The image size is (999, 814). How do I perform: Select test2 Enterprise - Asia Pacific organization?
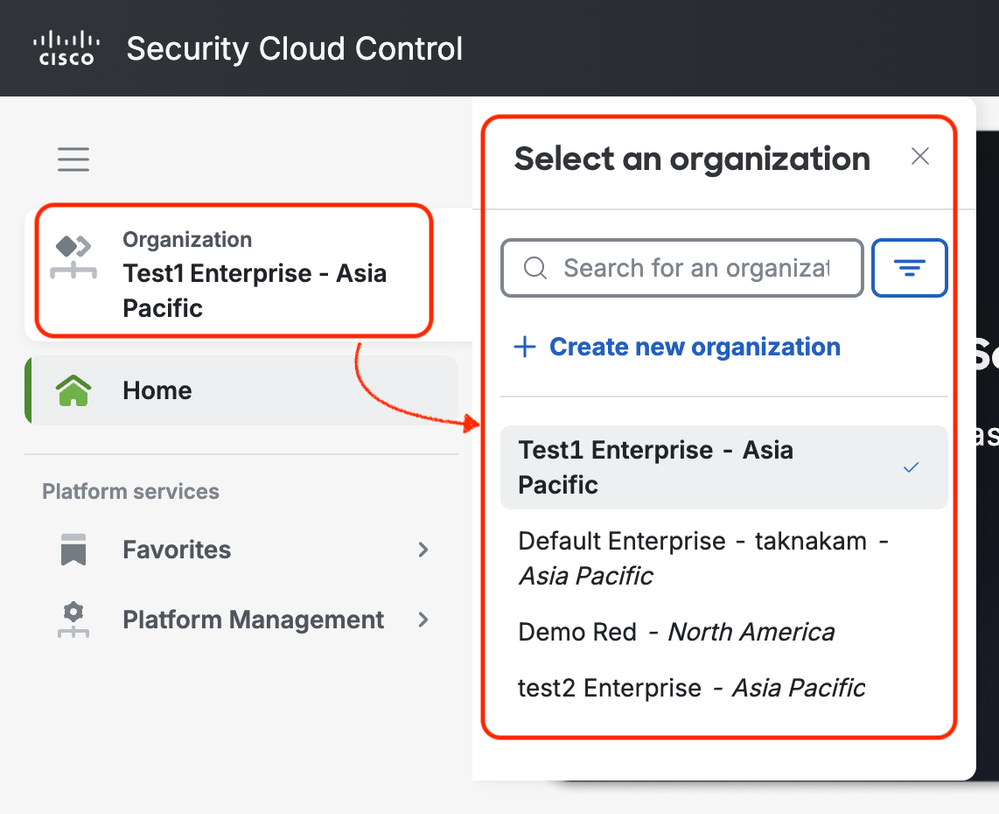(724, 689)
